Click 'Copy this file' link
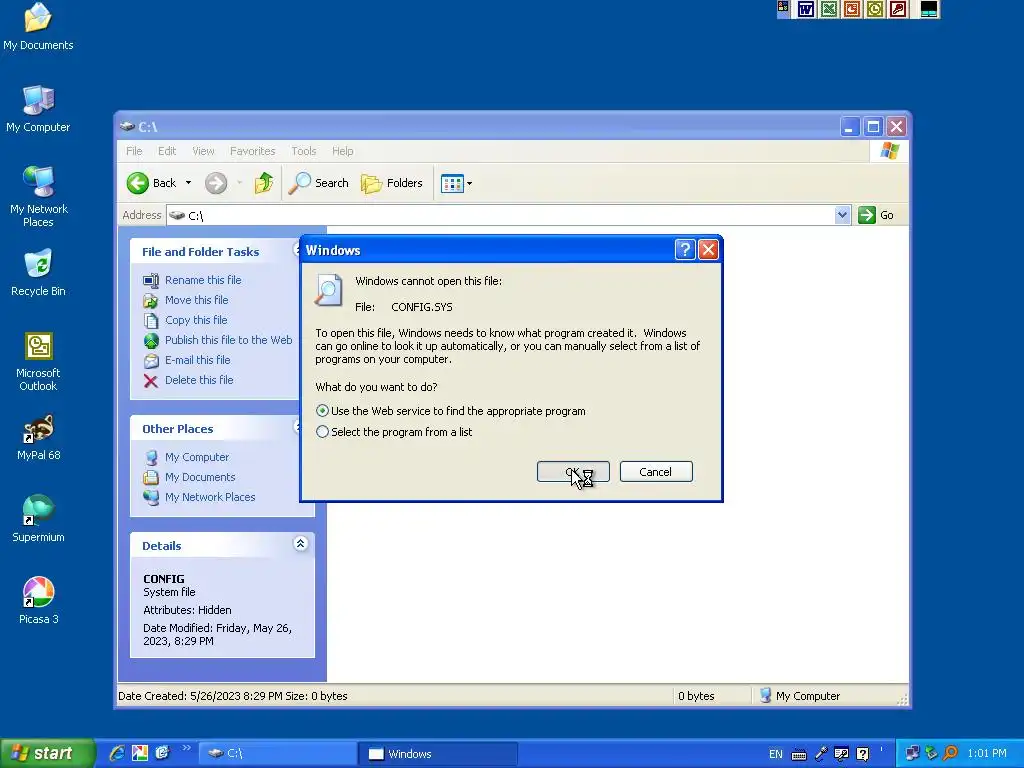This screenshot has width=1024, height=768. click(x=196, y=320)
